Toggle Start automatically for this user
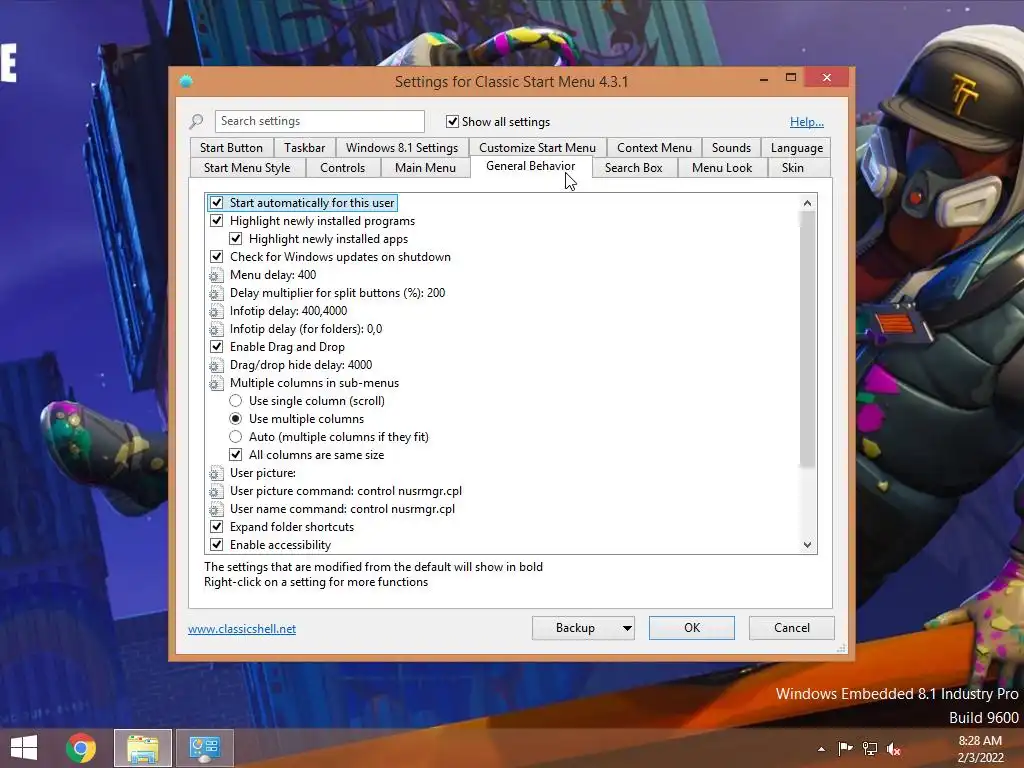 point(217,203)
